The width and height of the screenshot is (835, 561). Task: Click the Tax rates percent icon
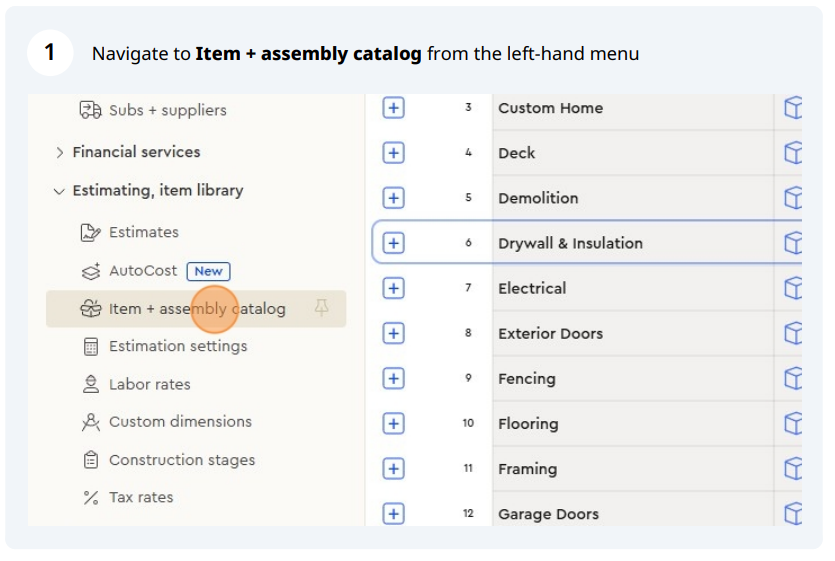point(91,498)
